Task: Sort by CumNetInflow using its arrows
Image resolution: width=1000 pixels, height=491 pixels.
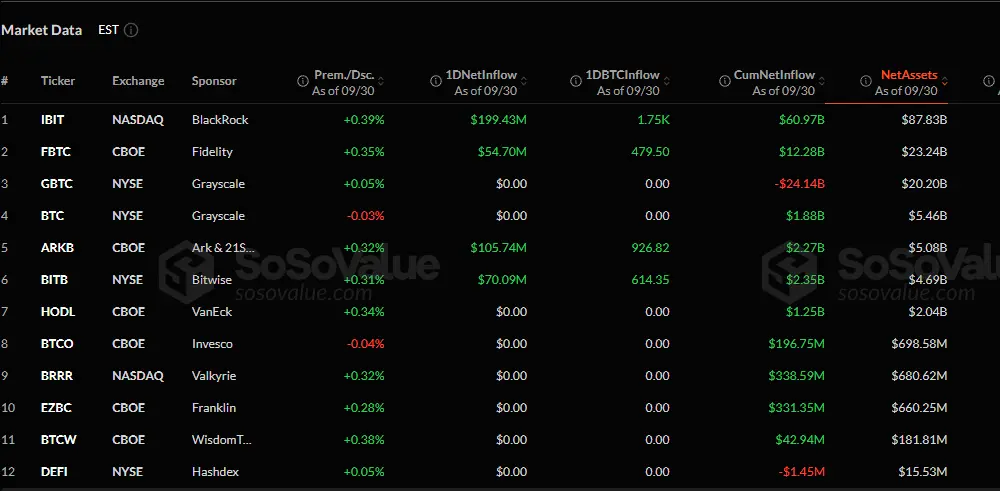Action: 822,81
